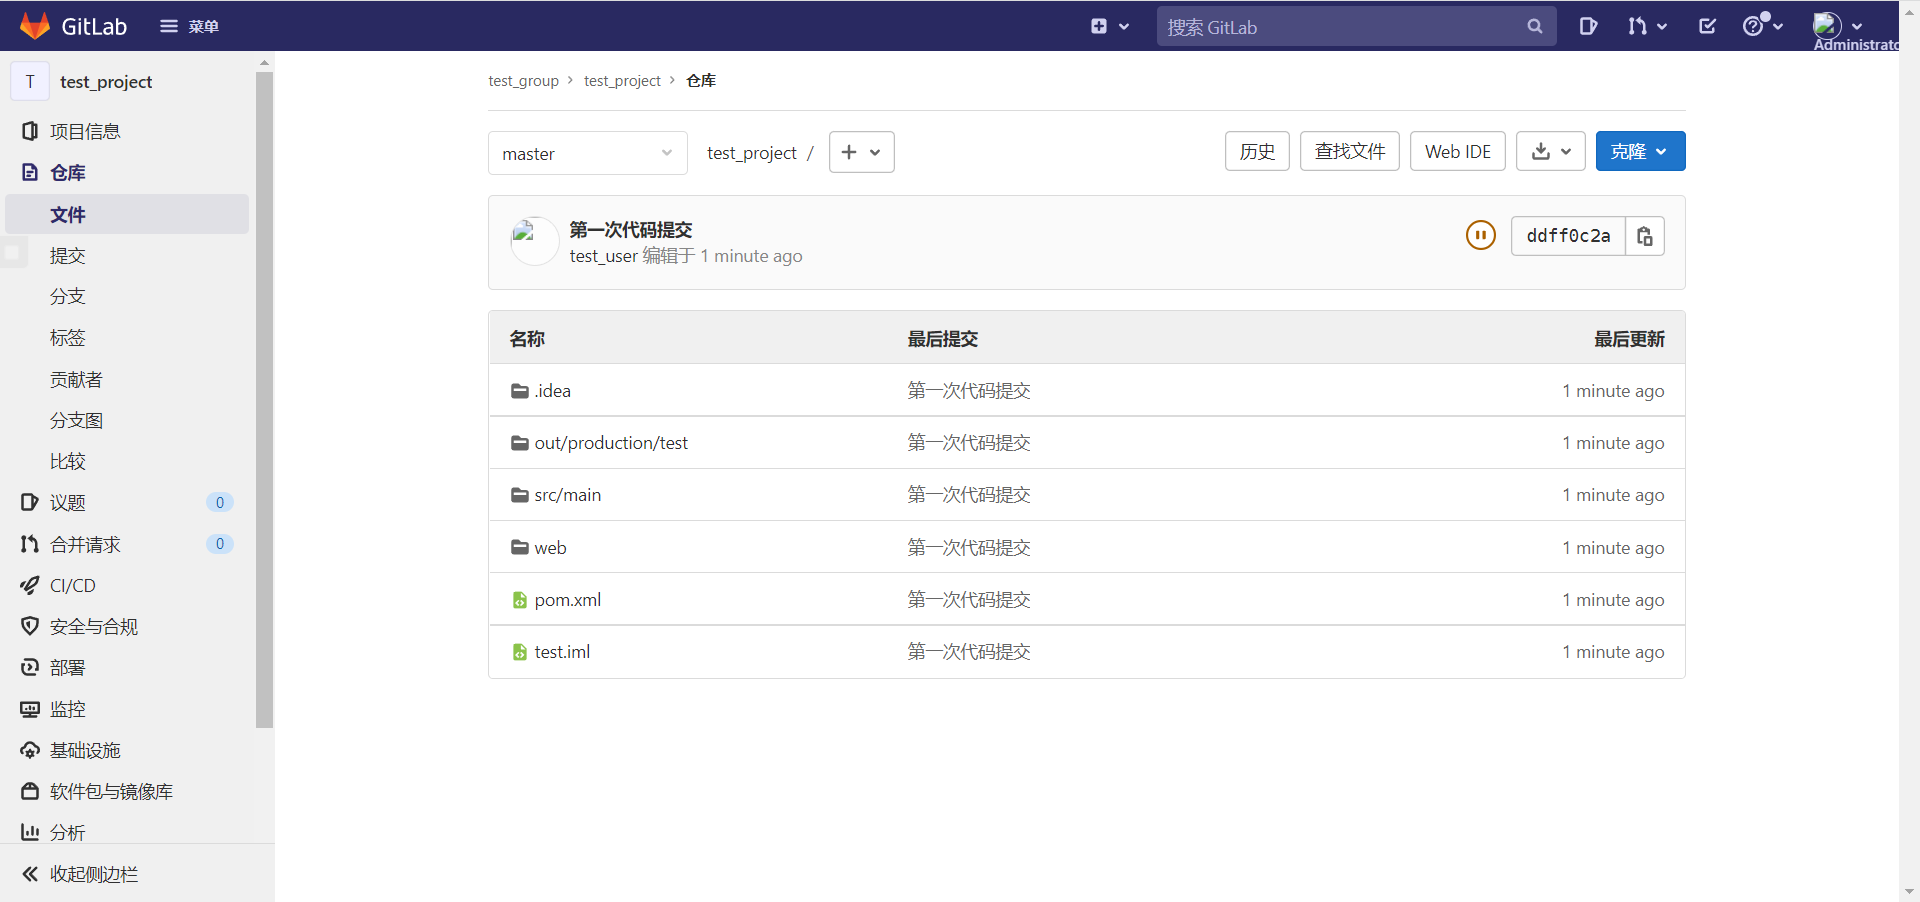Click the pipeline paused status icon
The height and width of the screenshot is (902, 1920).
tap(1480, 235)
